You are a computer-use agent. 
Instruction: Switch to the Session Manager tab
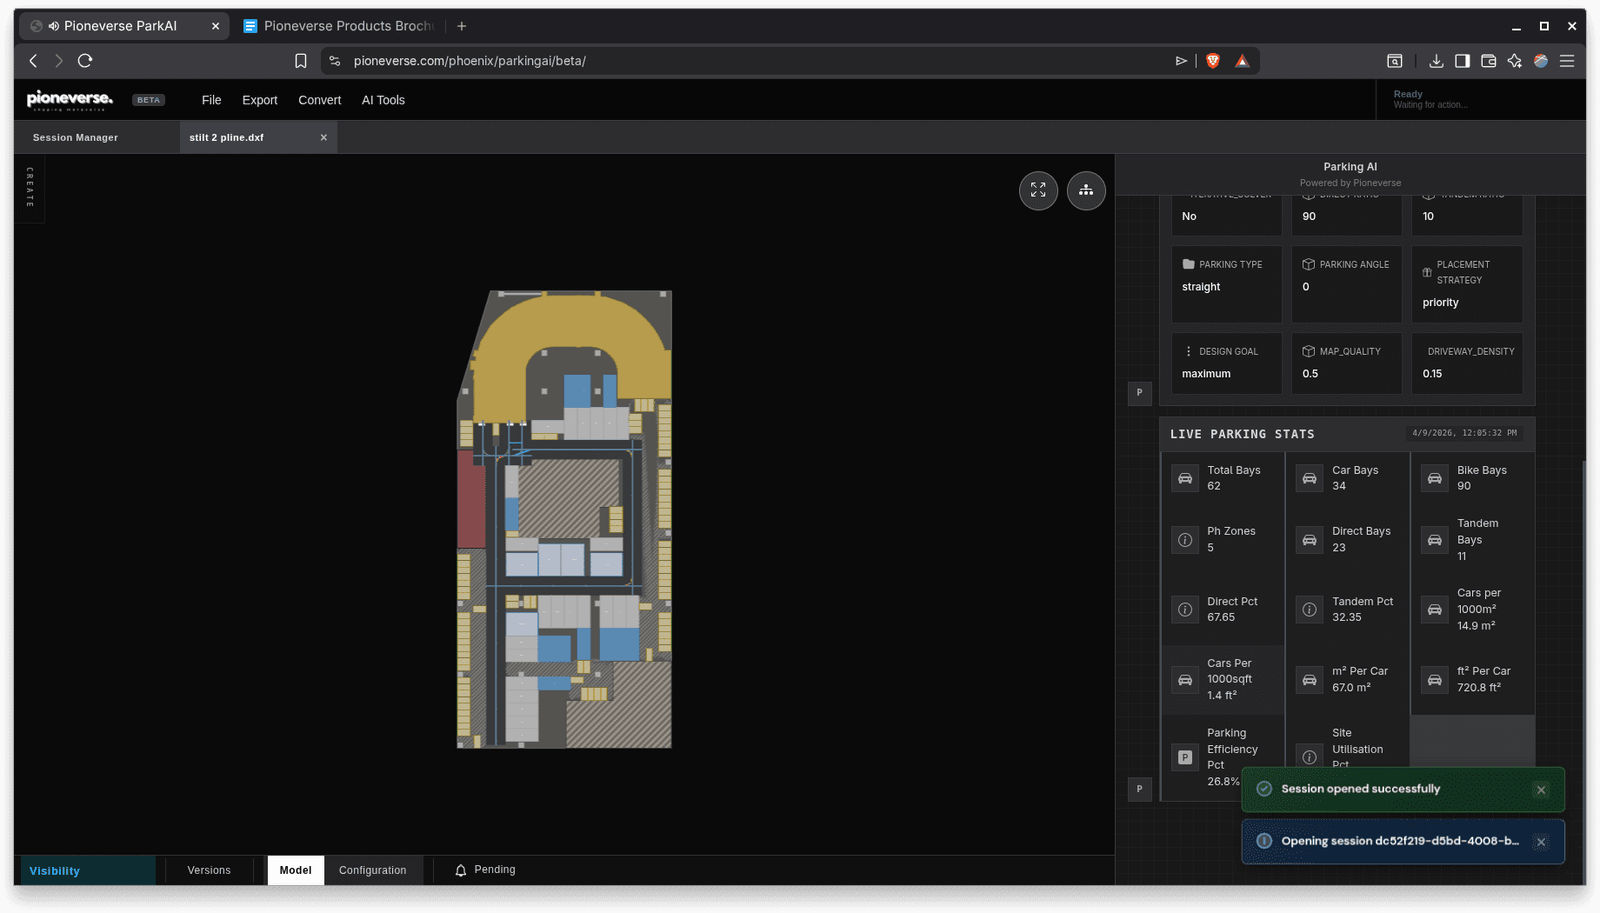tap(75, 138)
